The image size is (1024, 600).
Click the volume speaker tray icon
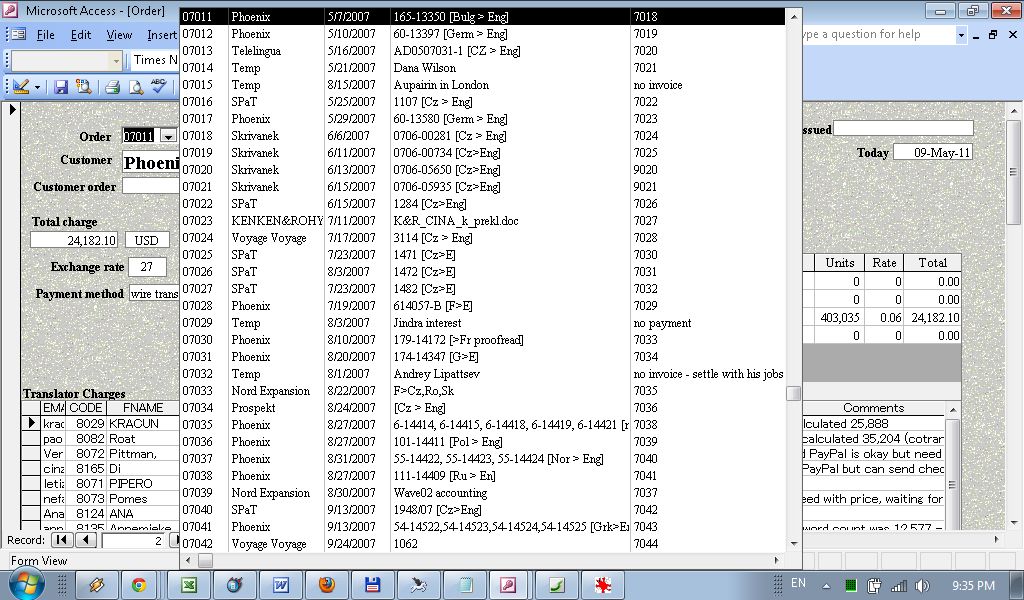pyautogui.click(x=922, y=586)
